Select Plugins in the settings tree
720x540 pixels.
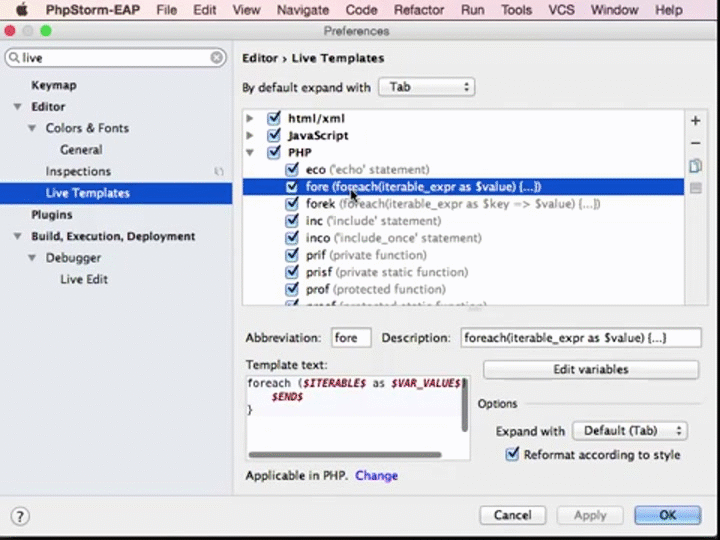coord(52,214)
